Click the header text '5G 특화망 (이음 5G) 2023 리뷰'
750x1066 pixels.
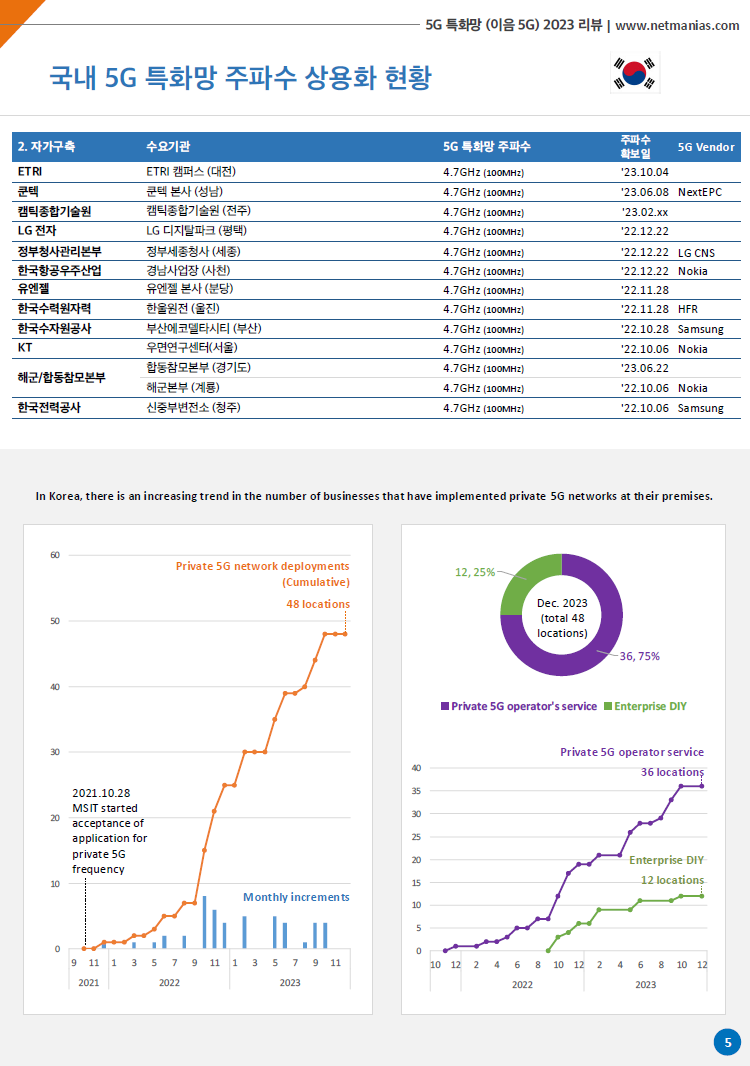[514, 25]
